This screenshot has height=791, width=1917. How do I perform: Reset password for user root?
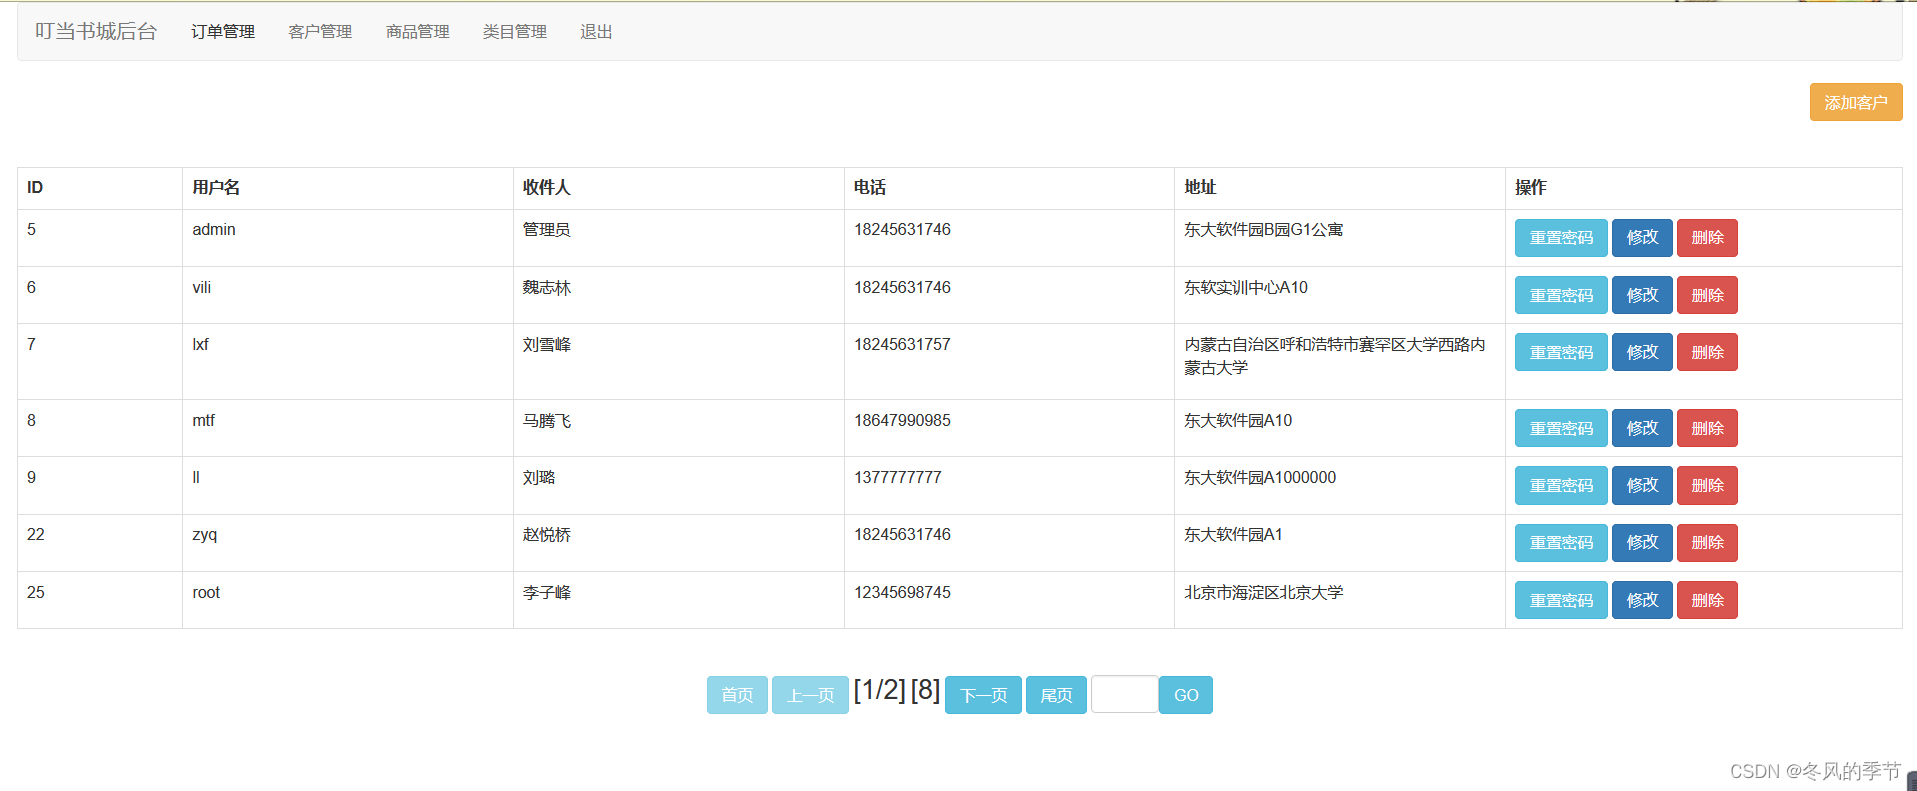coord(1561,600)
